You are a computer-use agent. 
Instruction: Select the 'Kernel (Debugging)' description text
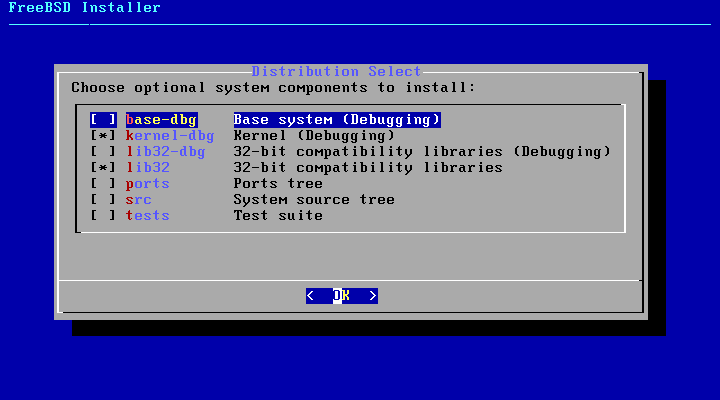click(314, 136)
